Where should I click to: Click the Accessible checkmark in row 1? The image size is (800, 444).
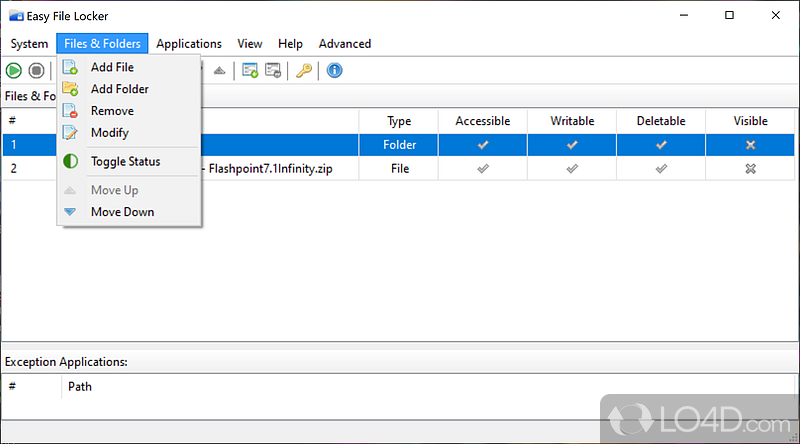pyautogui.click(x=483, y=145)
